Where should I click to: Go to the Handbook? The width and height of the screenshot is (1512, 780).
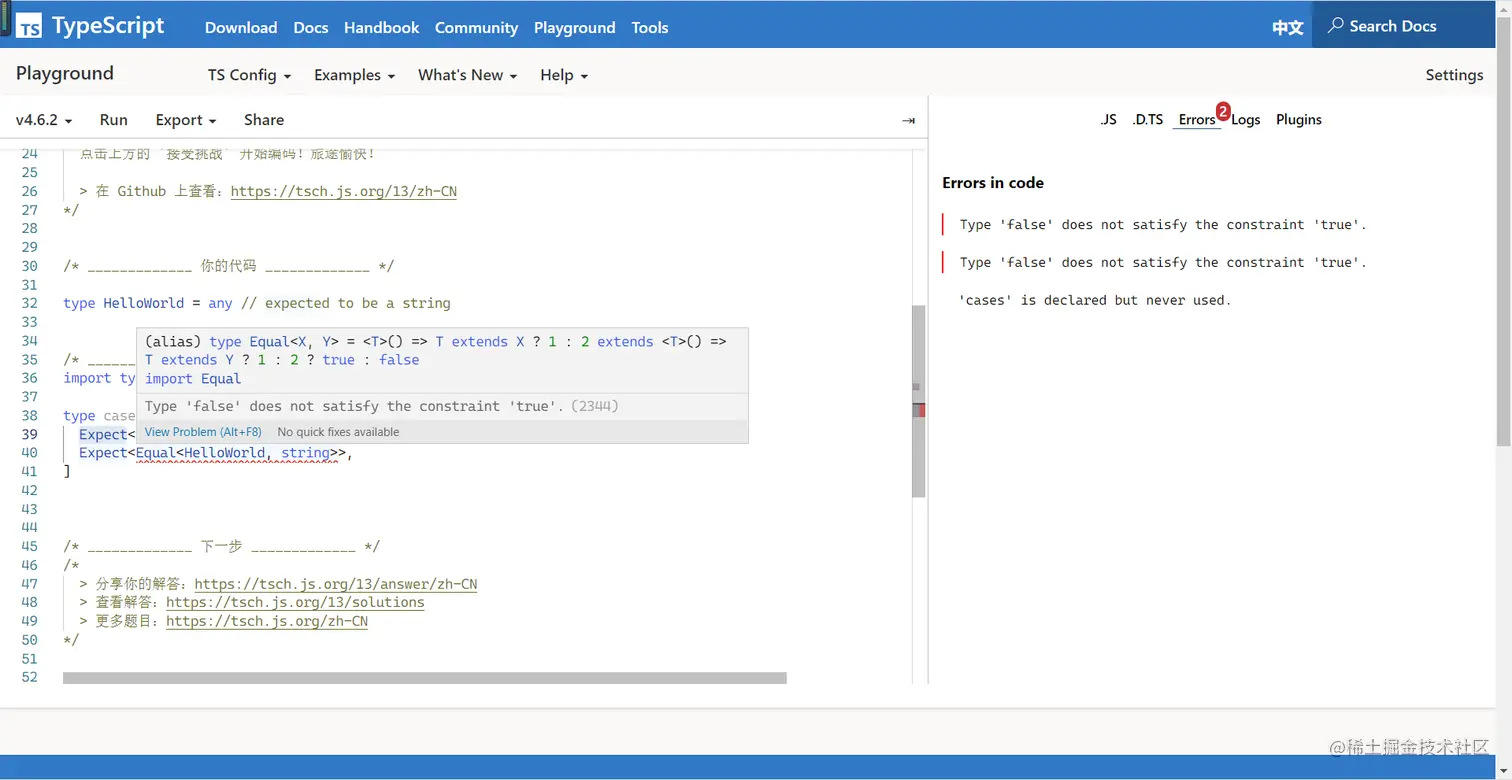[381, 27]
